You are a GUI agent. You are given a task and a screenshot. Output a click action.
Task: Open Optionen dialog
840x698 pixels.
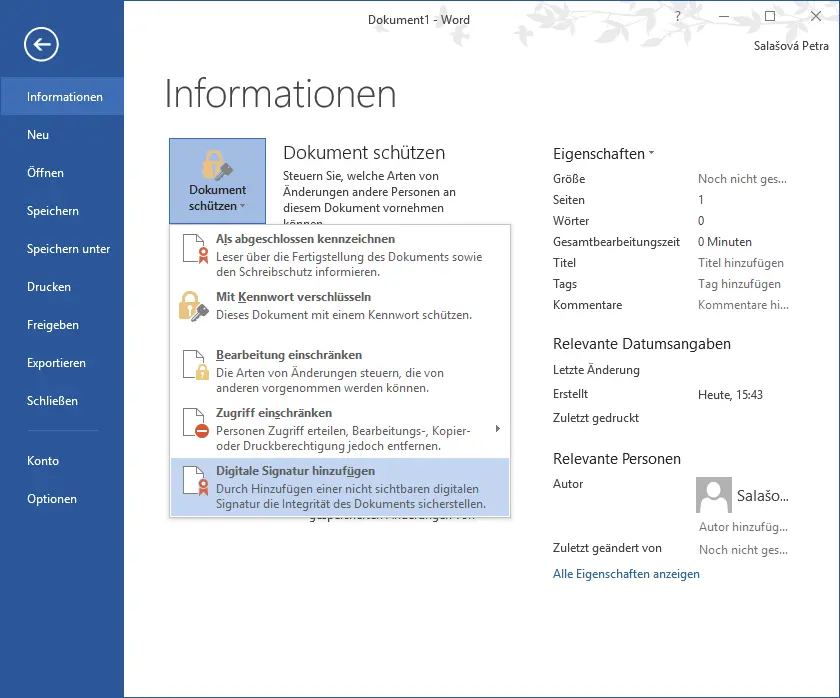point(62,499)
